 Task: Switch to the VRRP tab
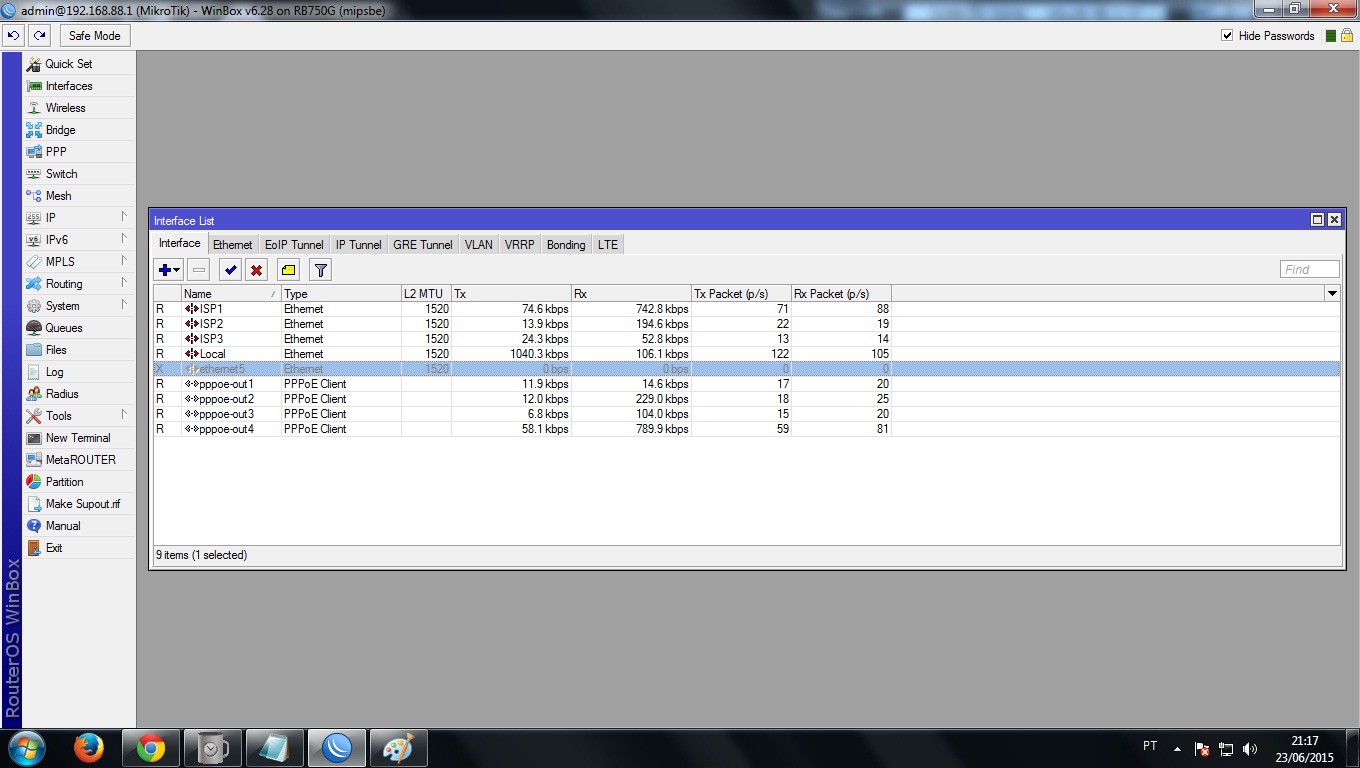(x=520, y=245)
